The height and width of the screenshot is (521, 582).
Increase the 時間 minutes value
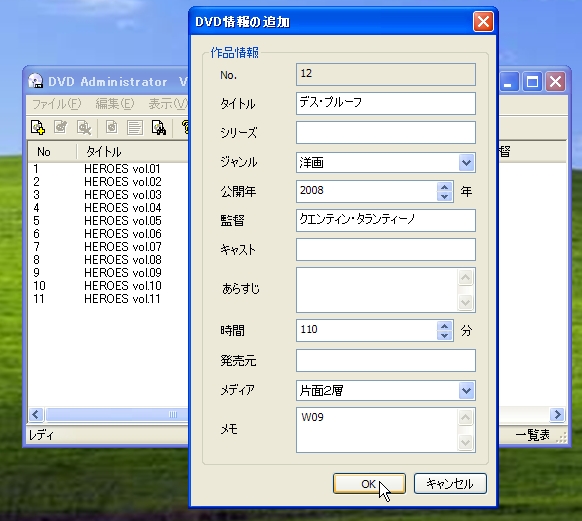point(444,326)
